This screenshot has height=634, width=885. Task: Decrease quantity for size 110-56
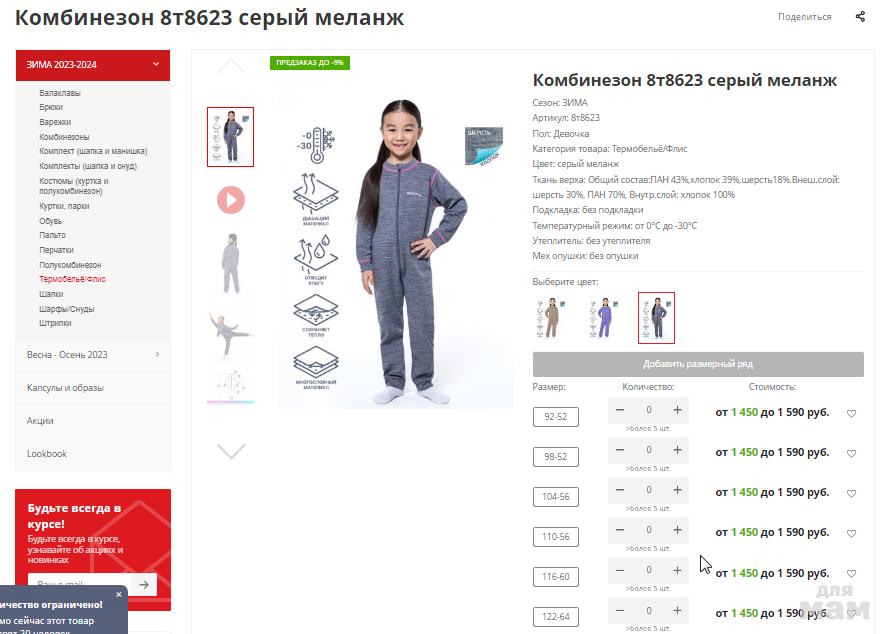pos(620,530)
